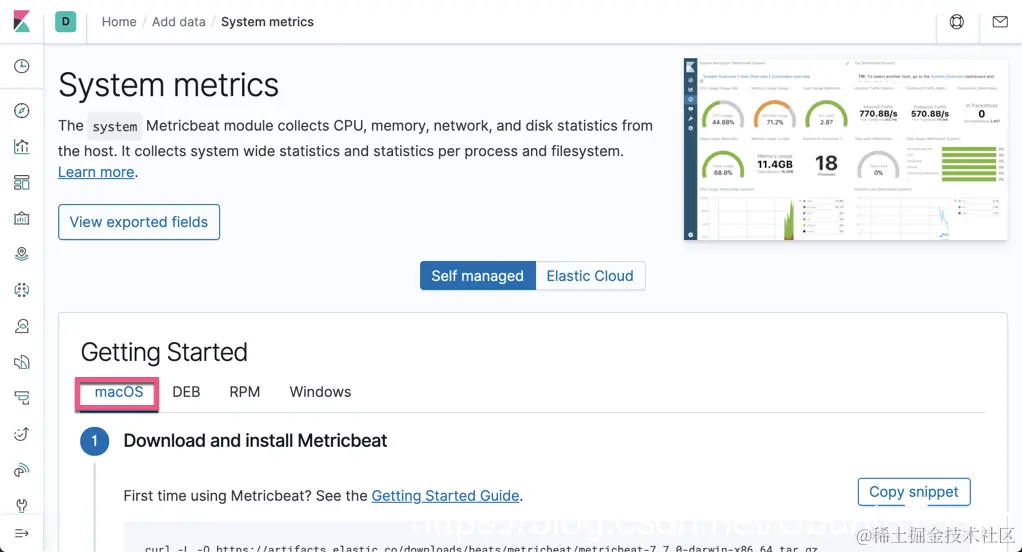The width and height of the screenshot is (1022, 552).
Task: Select the Self managed option
Action: point(477,276)
